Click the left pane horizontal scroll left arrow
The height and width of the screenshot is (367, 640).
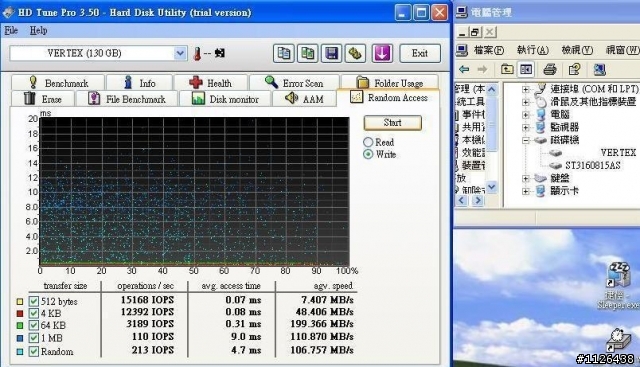(462, 200)
